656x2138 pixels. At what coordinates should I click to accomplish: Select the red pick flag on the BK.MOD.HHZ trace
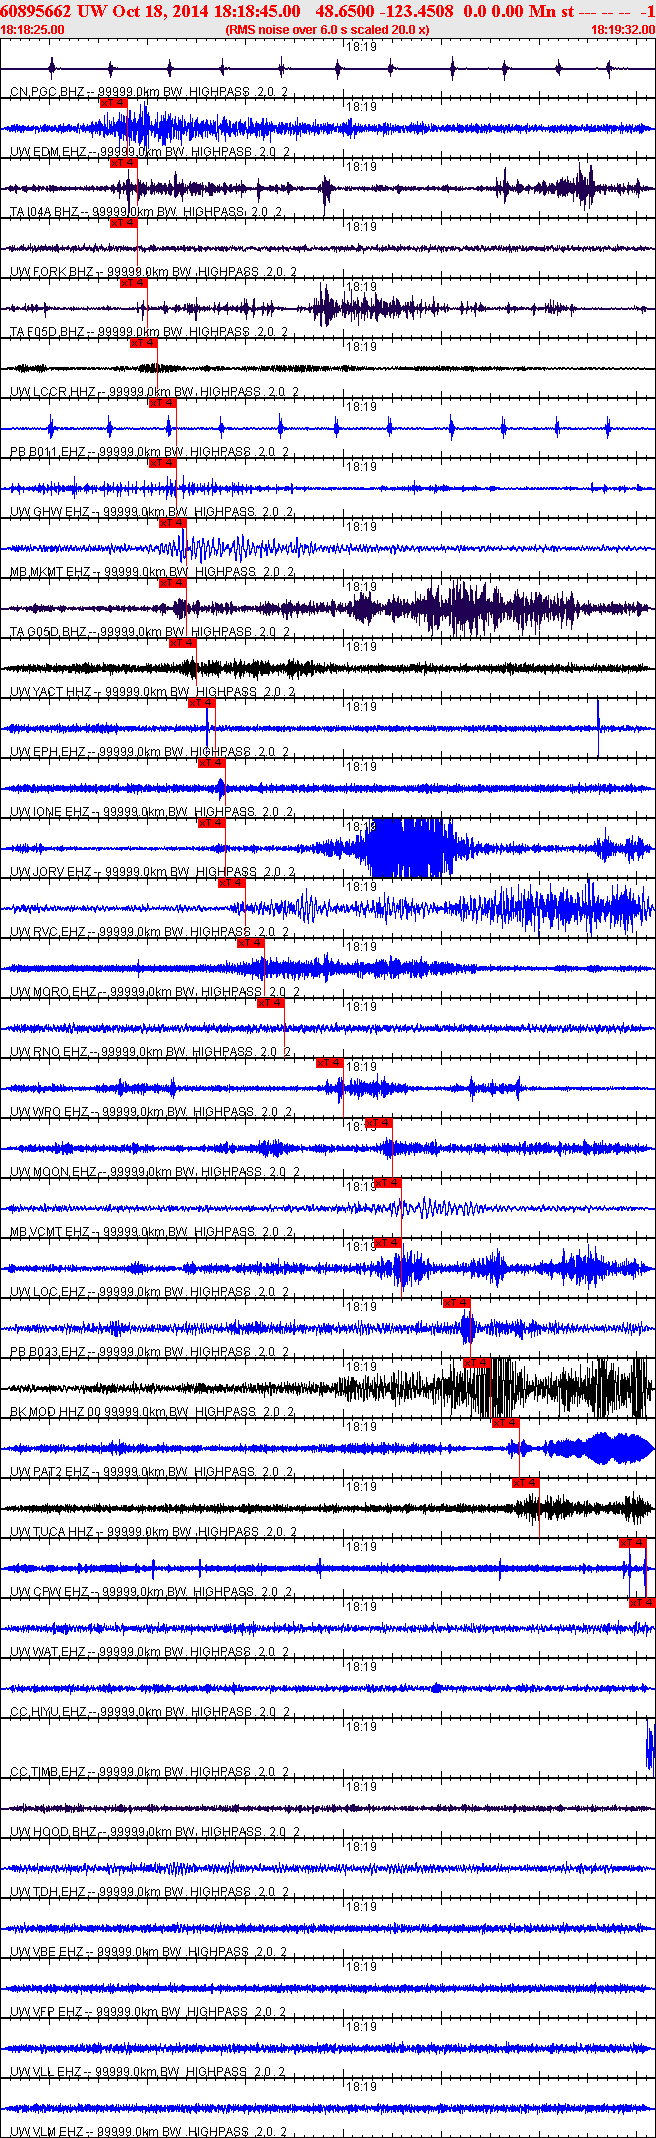tap(477, 1362)
